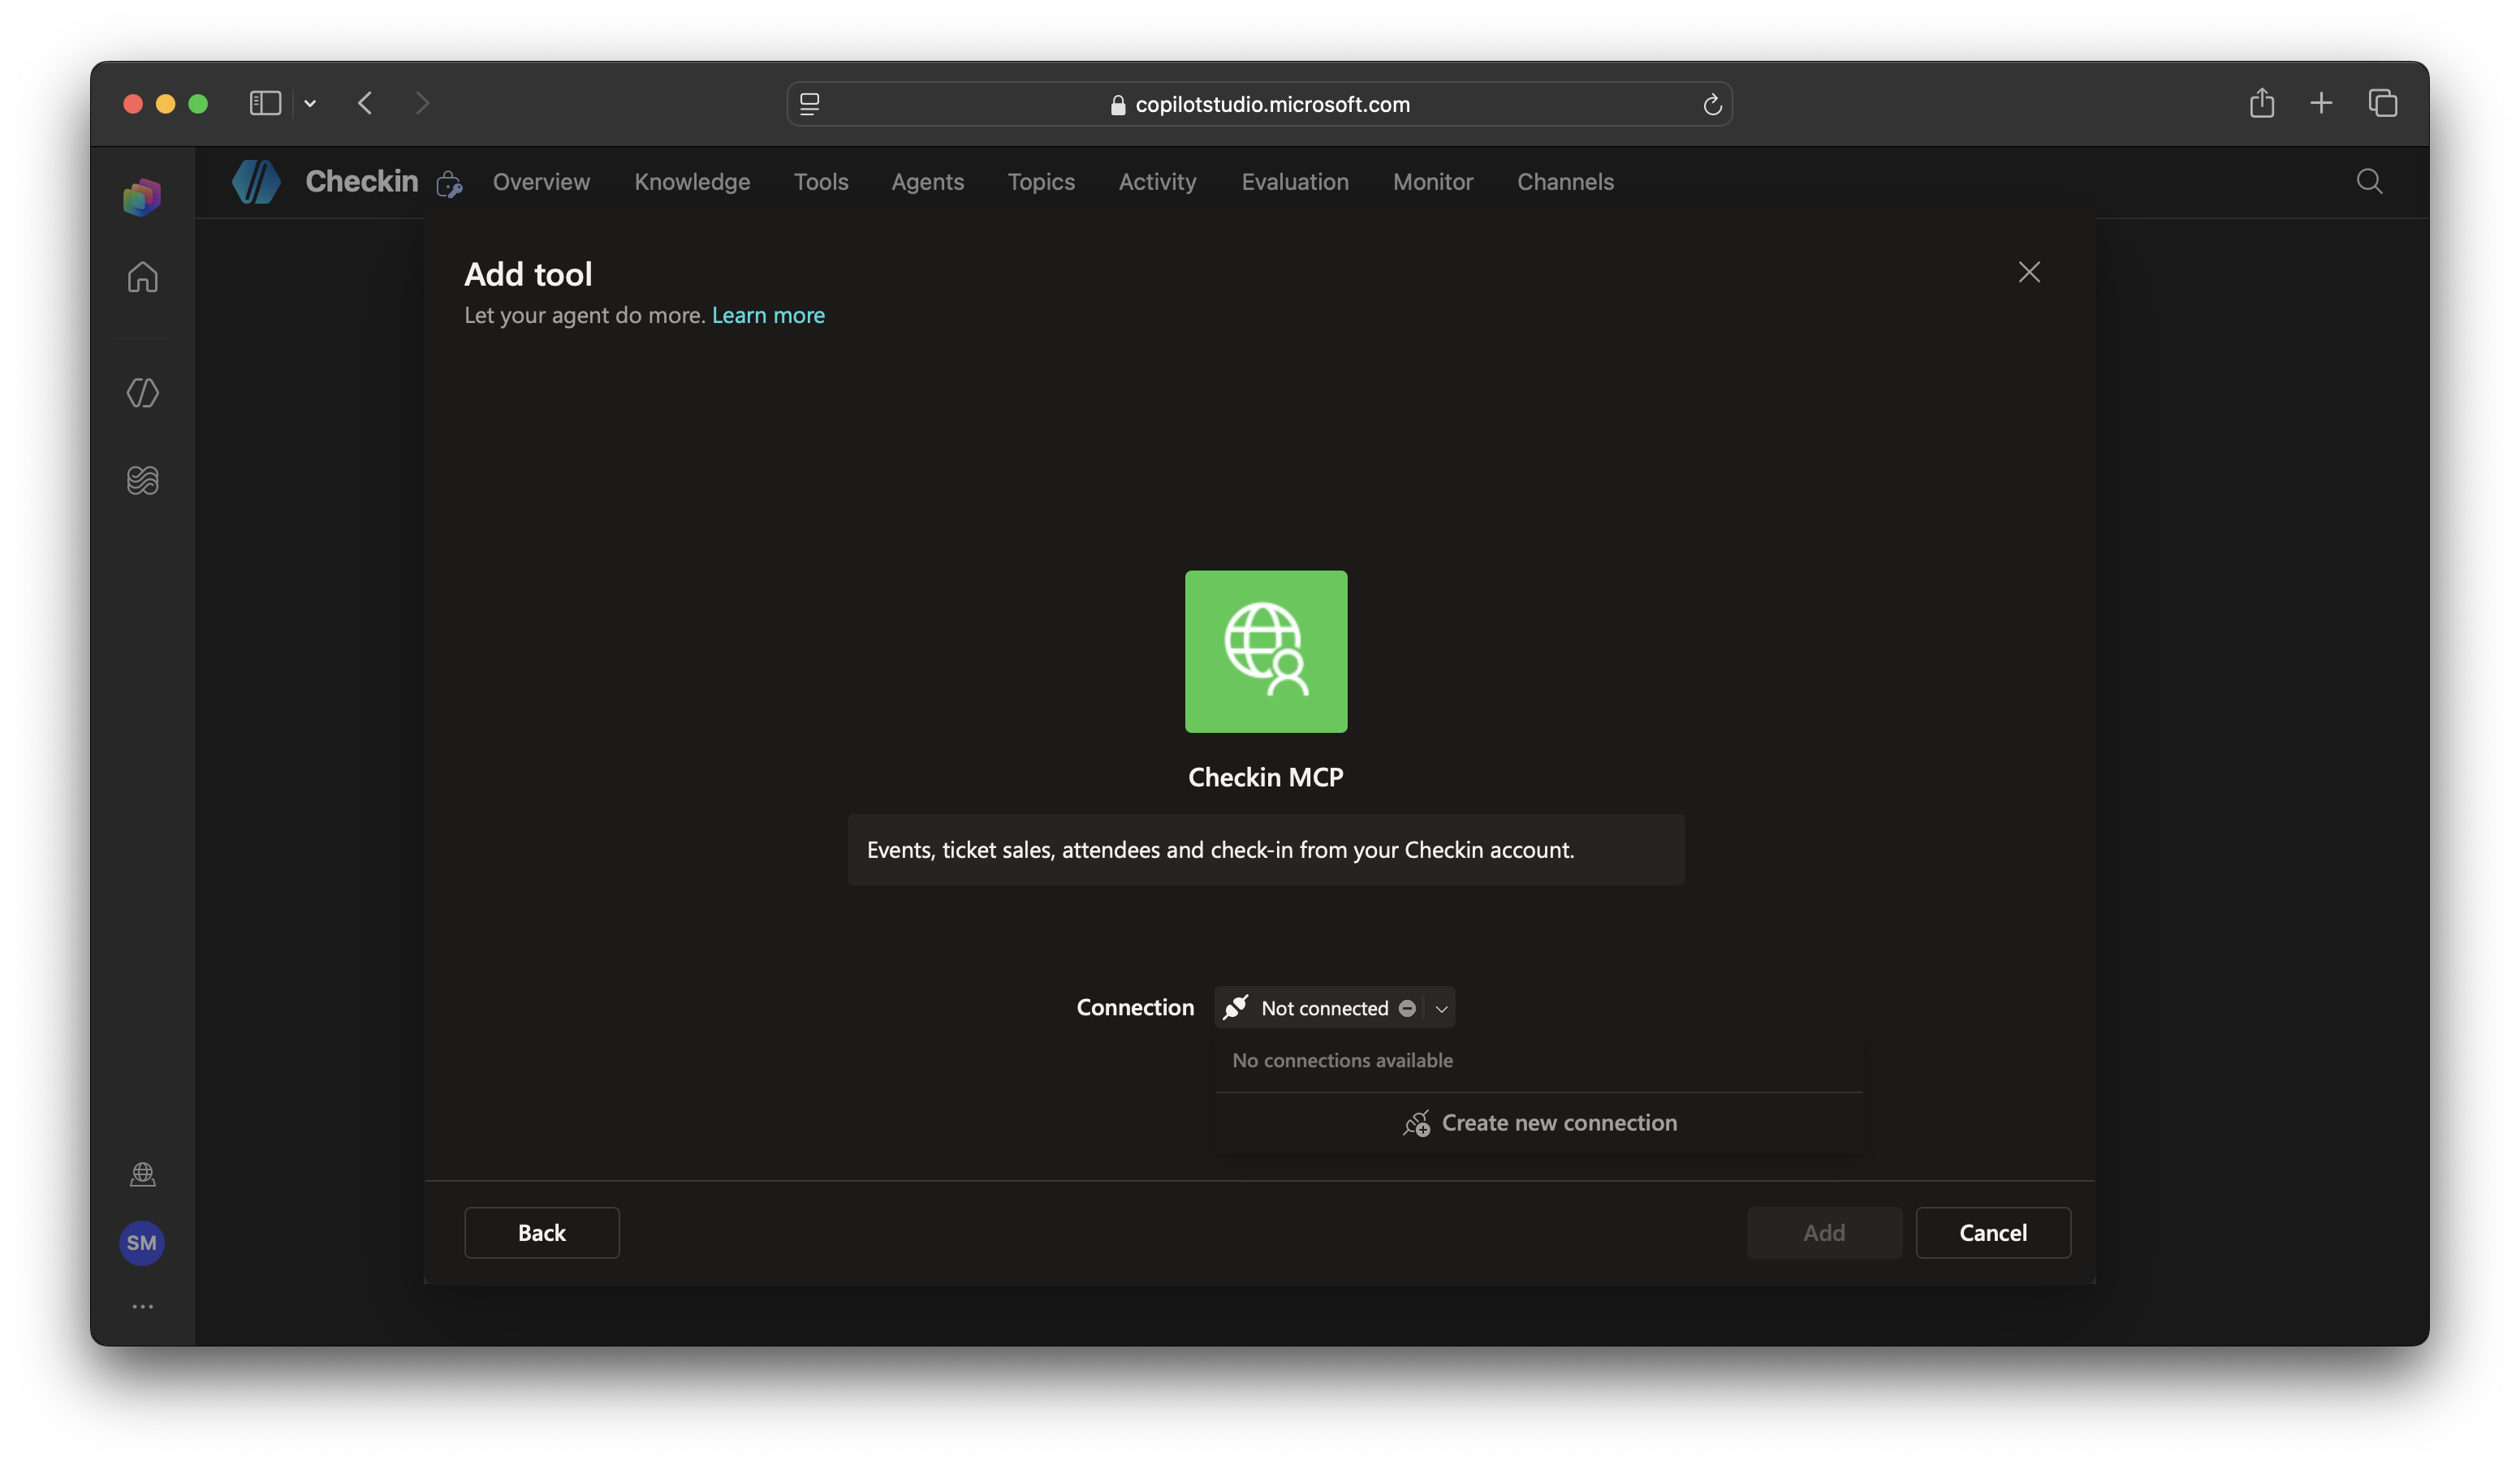
Task: Click the Back button
Action: click(542, 1233)
